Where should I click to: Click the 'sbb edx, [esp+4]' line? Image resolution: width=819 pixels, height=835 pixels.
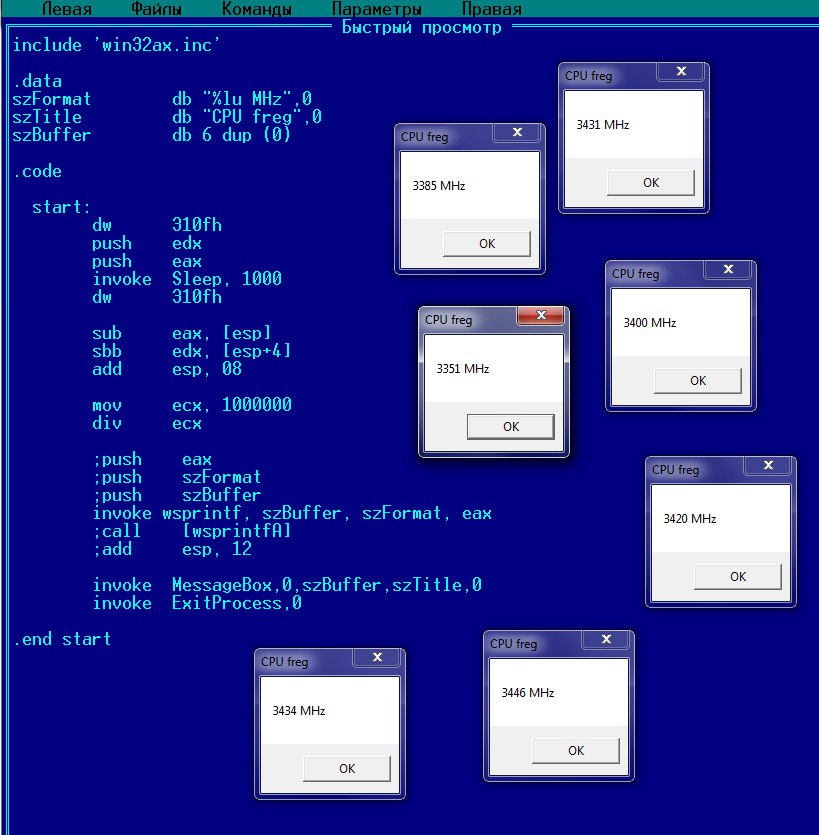point(192,351)
